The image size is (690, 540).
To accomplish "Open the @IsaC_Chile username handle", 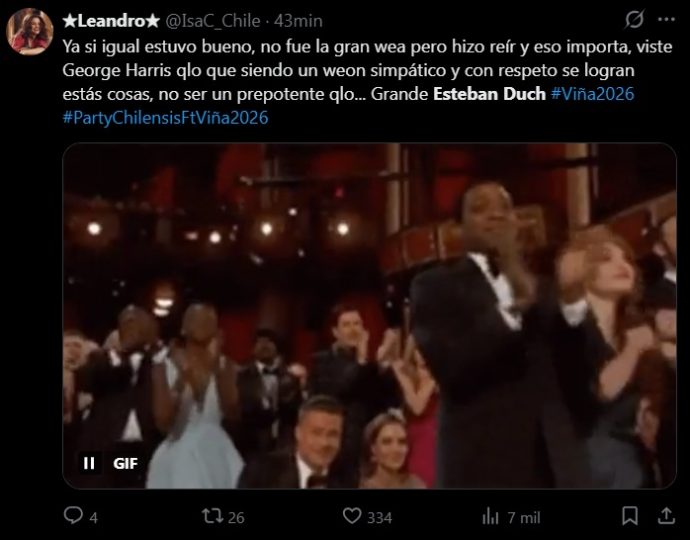I will coord(213,21).
